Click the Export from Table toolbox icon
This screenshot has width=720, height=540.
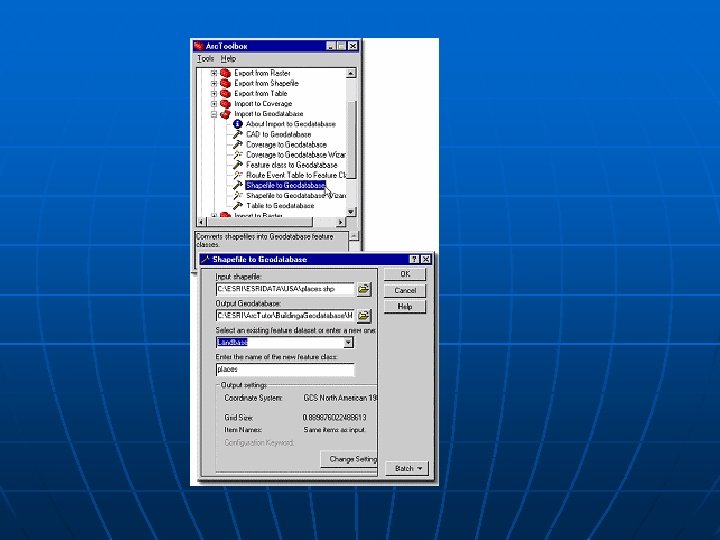point(225,93)
